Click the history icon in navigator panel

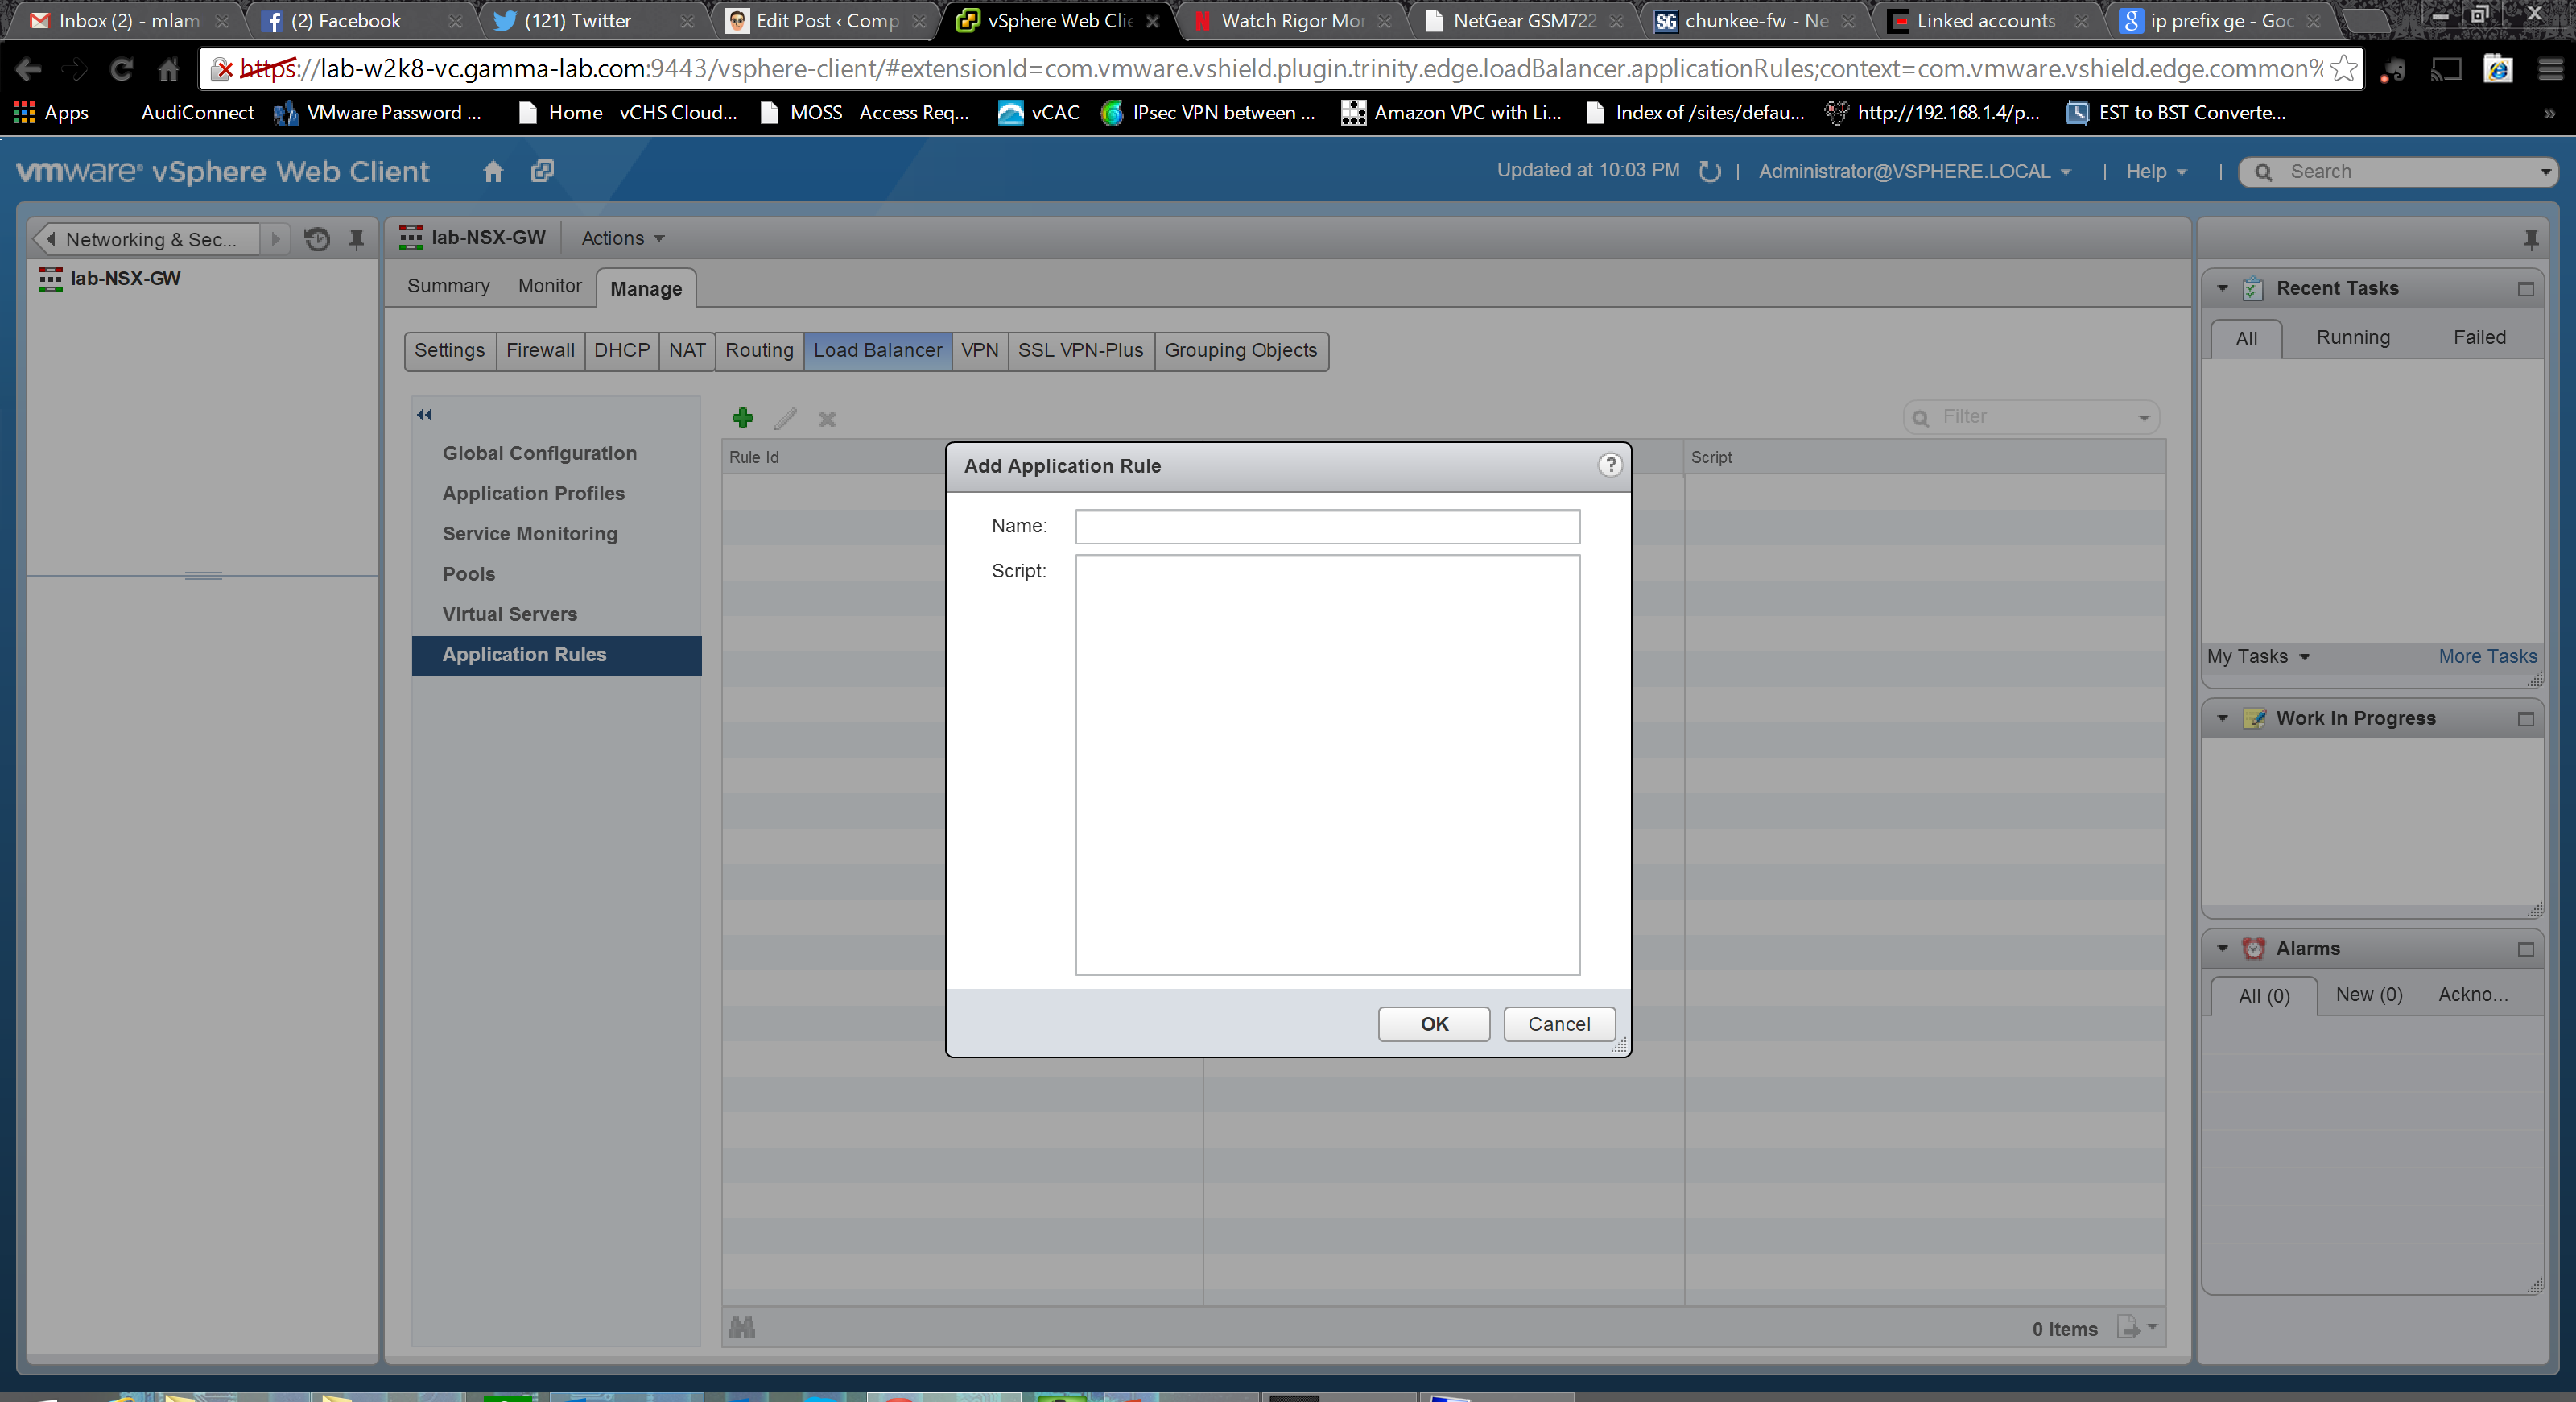317,239
